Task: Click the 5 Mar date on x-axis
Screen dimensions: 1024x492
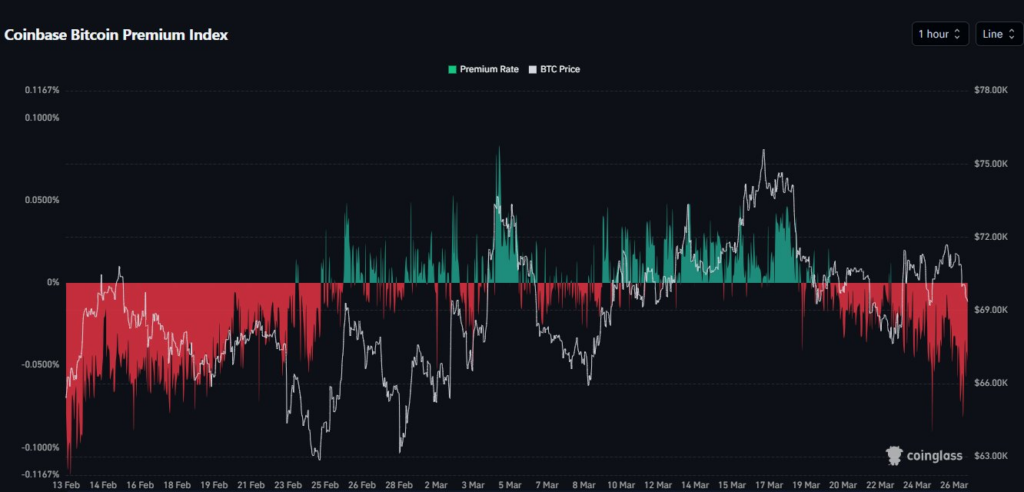Action: tap(508, 483)
